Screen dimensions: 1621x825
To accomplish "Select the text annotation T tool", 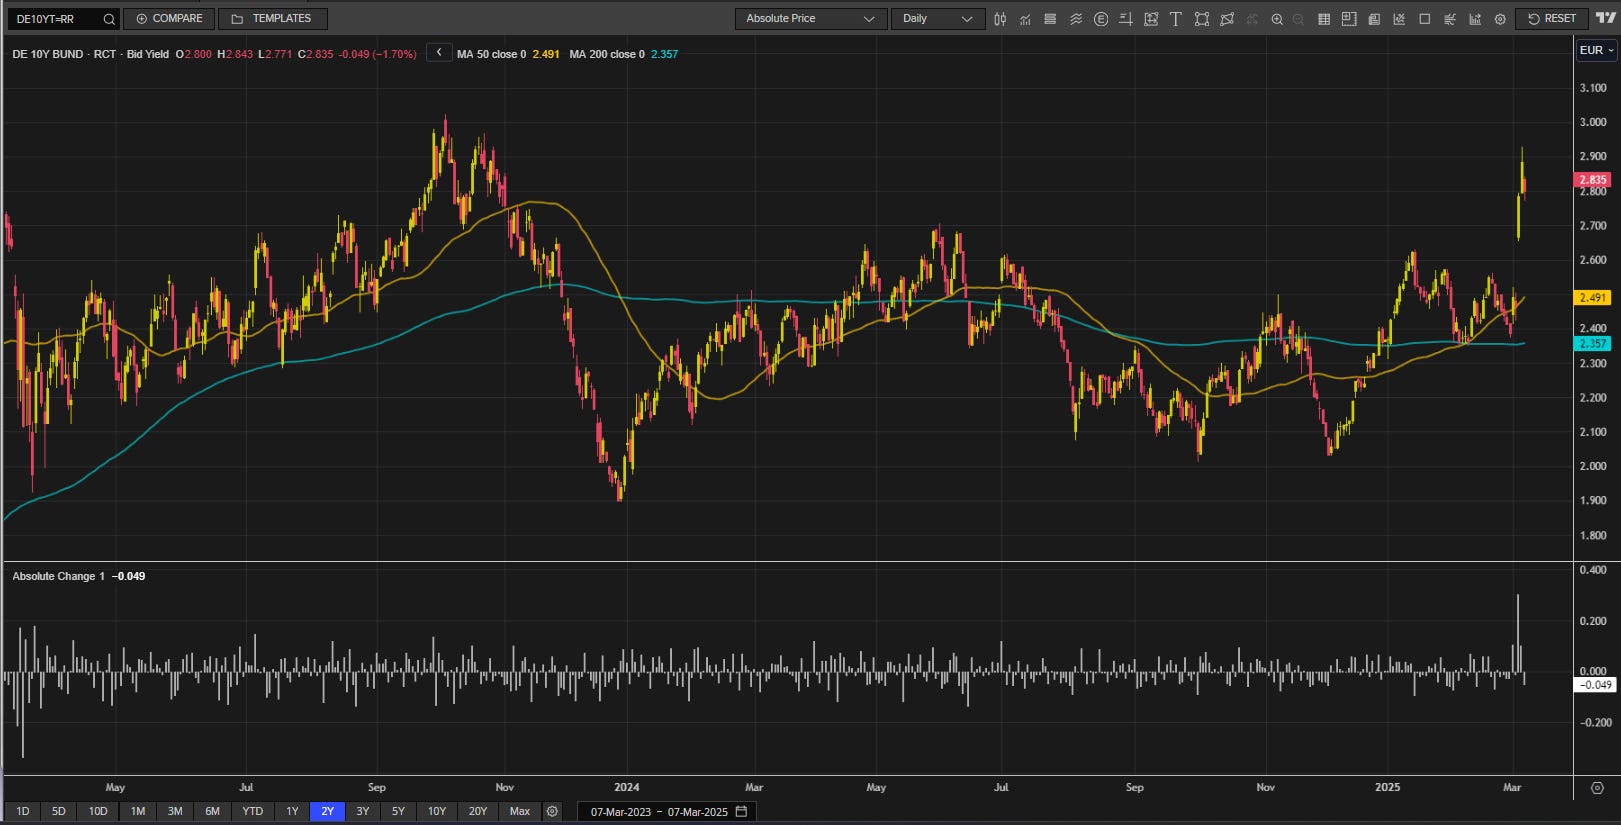I will [1176, 19].
